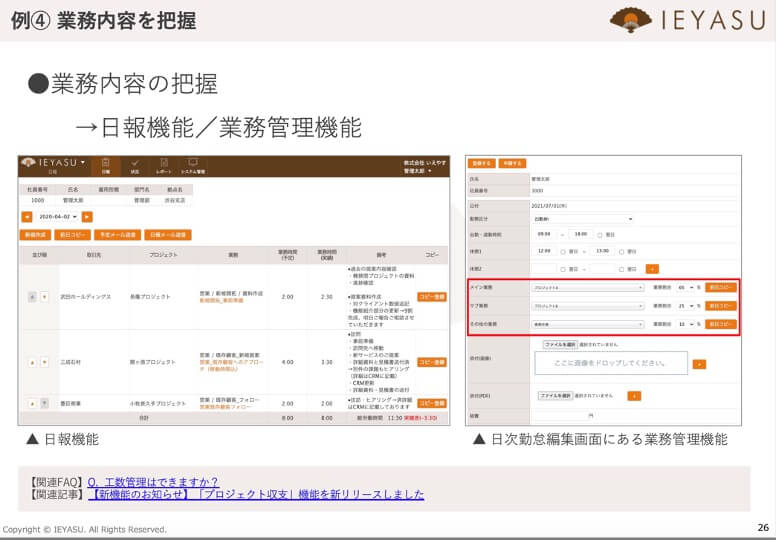The width and height of the screenshot is (776, 540).
Task: Check 翌日 box after 13:00 break end
Action: (x=622, y=251)
